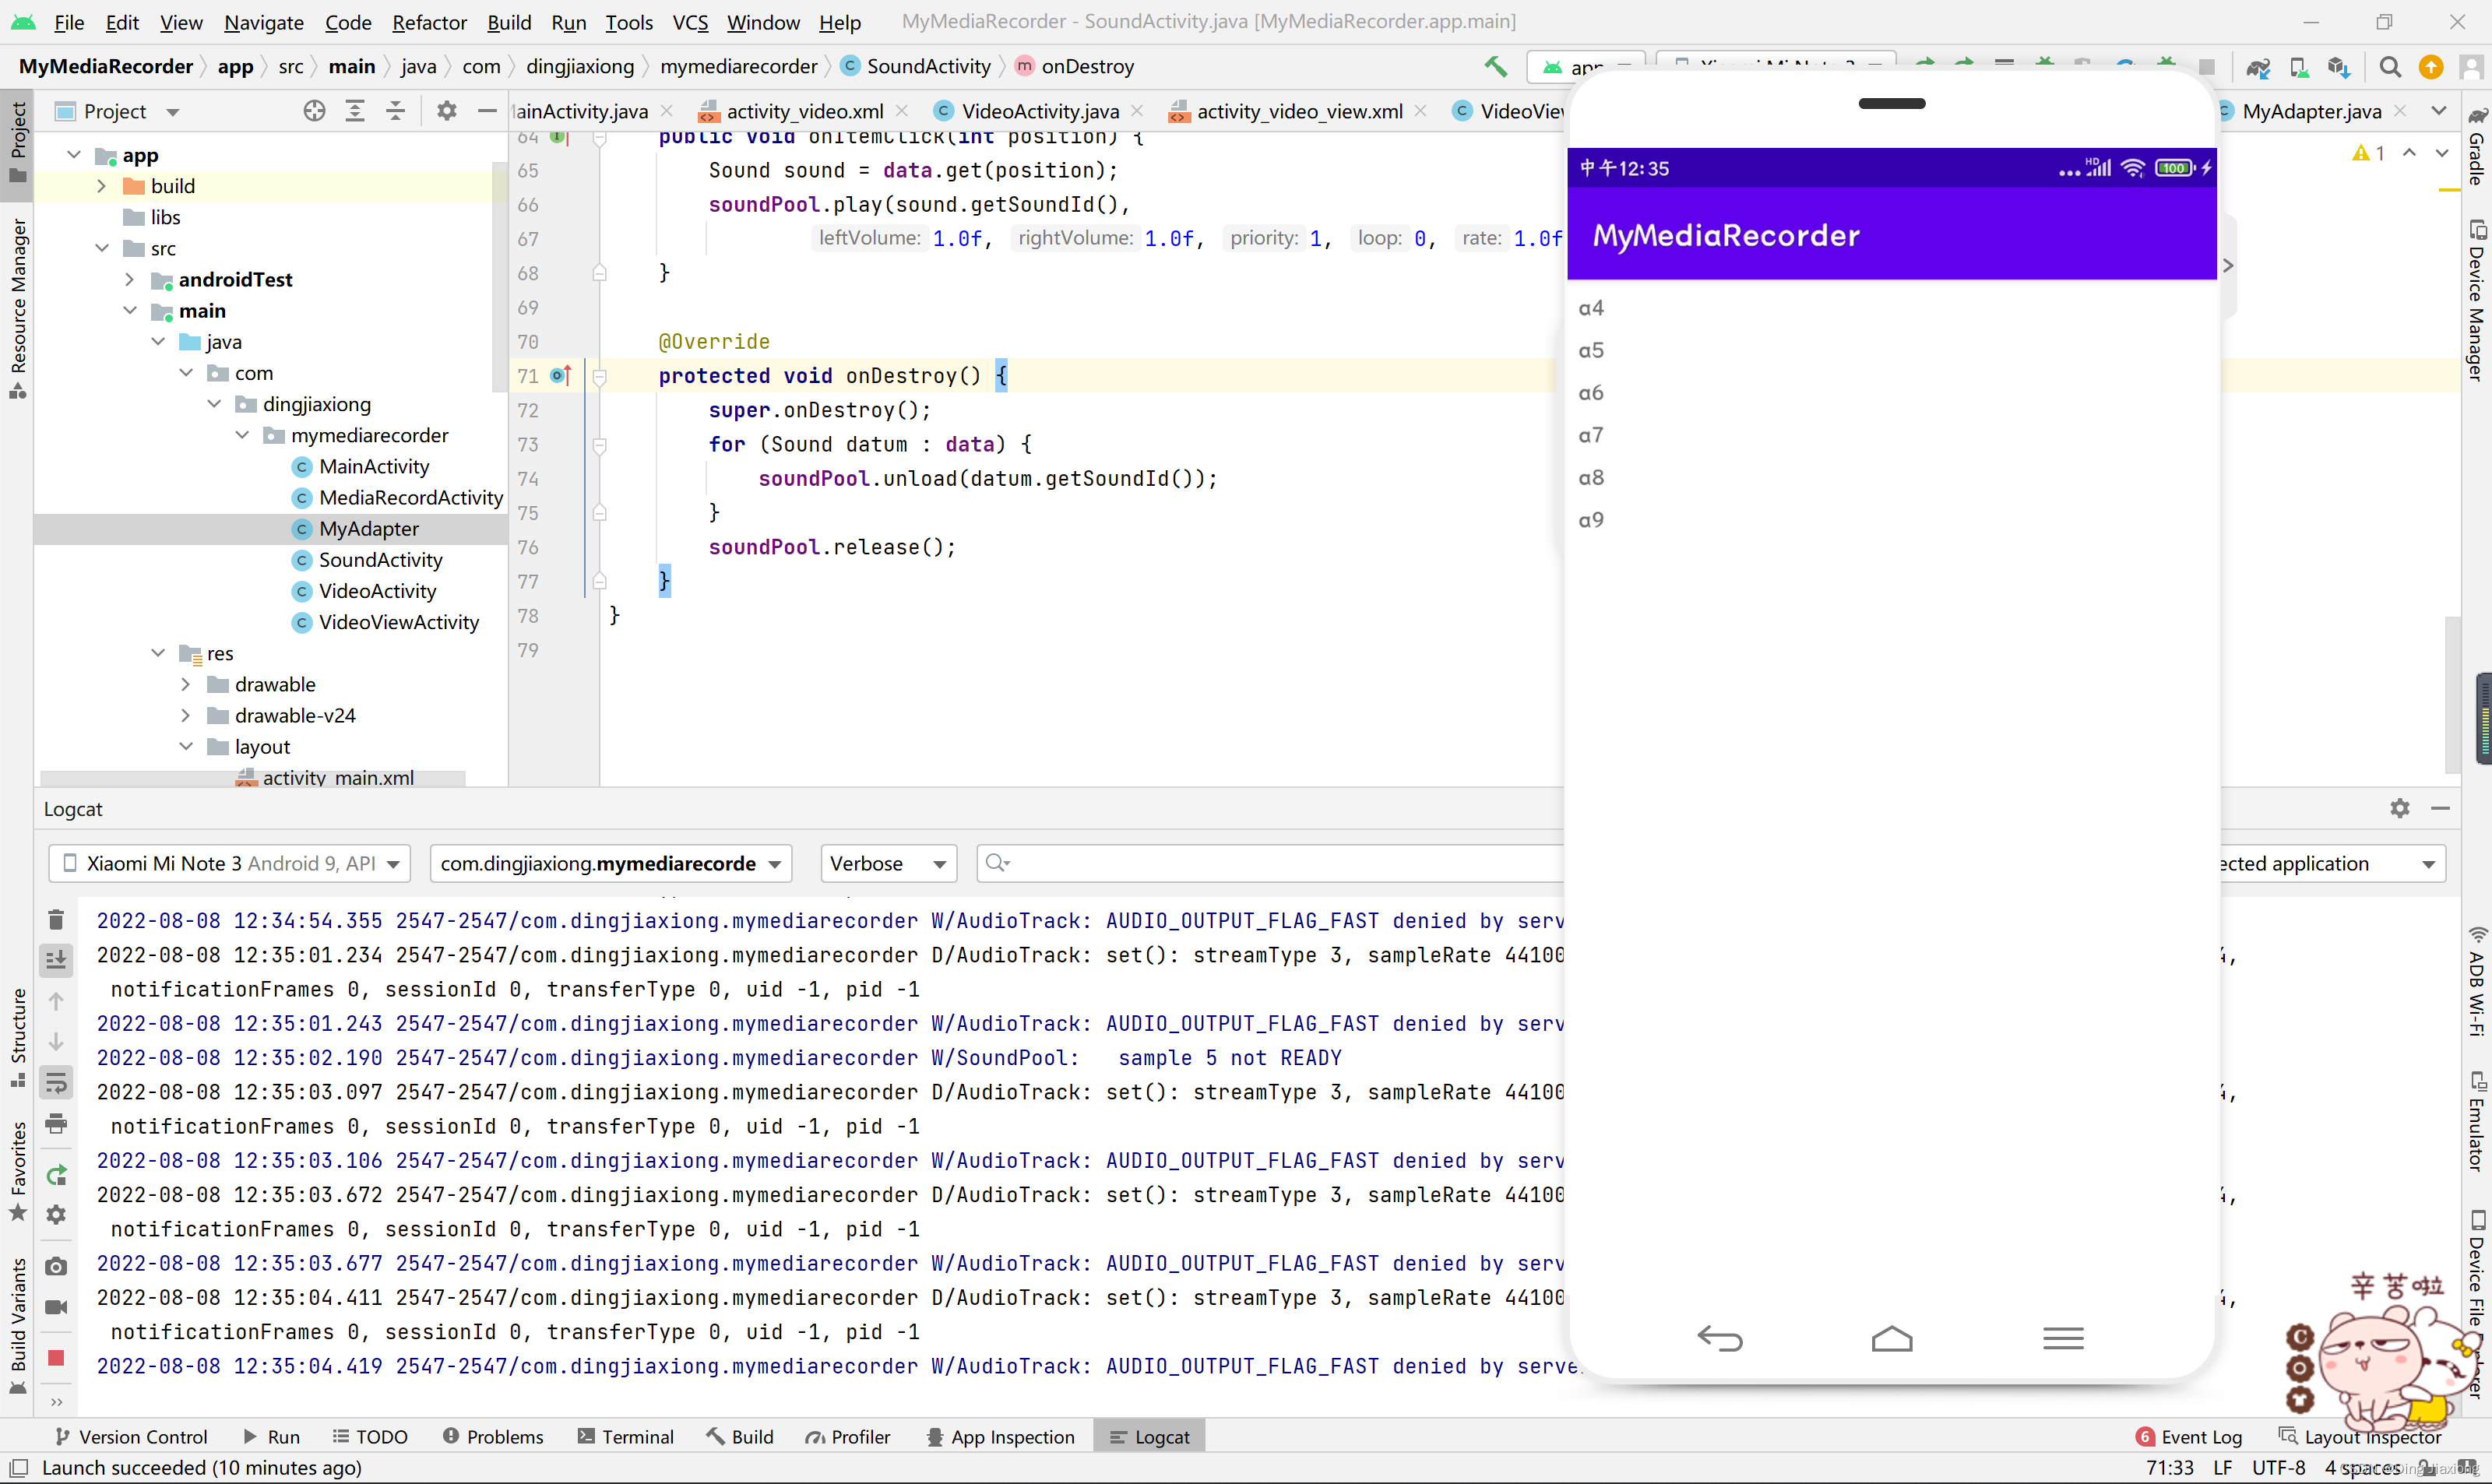Image resolution: width=2492 pixels, height=1484 pixels.
Task: Select the activity_video_view.xml tab
Action: click(1298, 110)
